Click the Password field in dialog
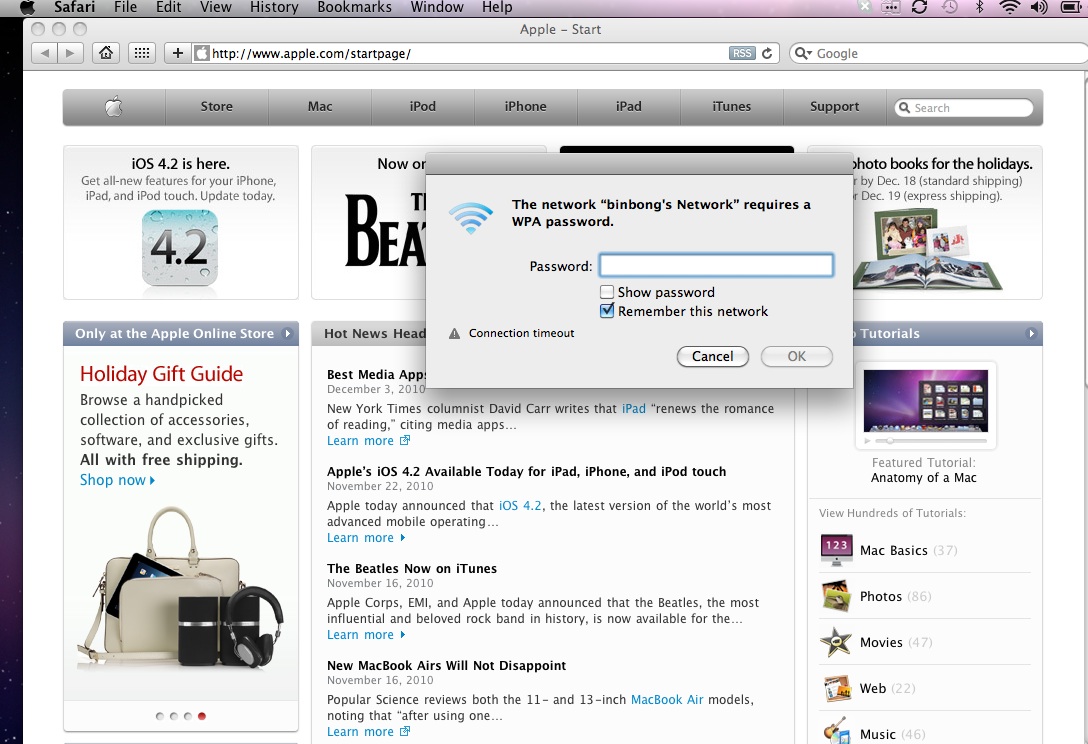Screen dimensions: 1088x744 [x=716, y=266]
